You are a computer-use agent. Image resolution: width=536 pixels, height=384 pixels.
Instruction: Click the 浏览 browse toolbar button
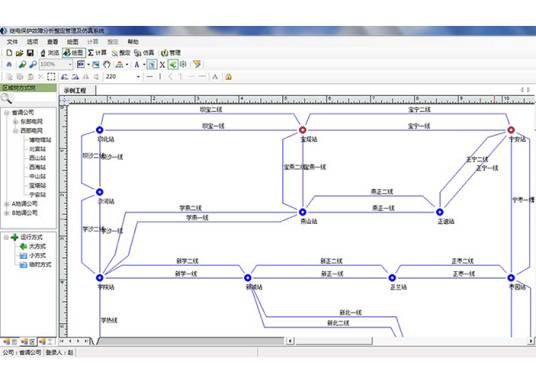coord(50,53)
